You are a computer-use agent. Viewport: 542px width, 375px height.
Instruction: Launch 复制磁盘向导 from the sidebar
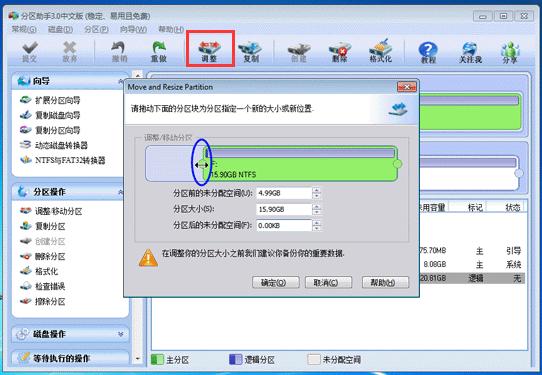(x=50, y=115)
